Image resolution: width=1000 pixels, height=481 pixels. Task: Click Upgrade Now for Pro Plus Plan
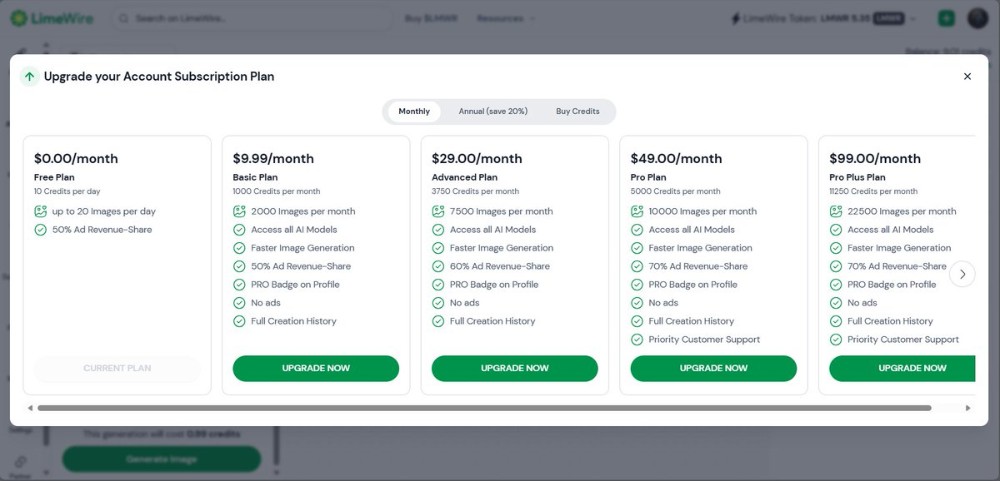(x=902, y=368)
